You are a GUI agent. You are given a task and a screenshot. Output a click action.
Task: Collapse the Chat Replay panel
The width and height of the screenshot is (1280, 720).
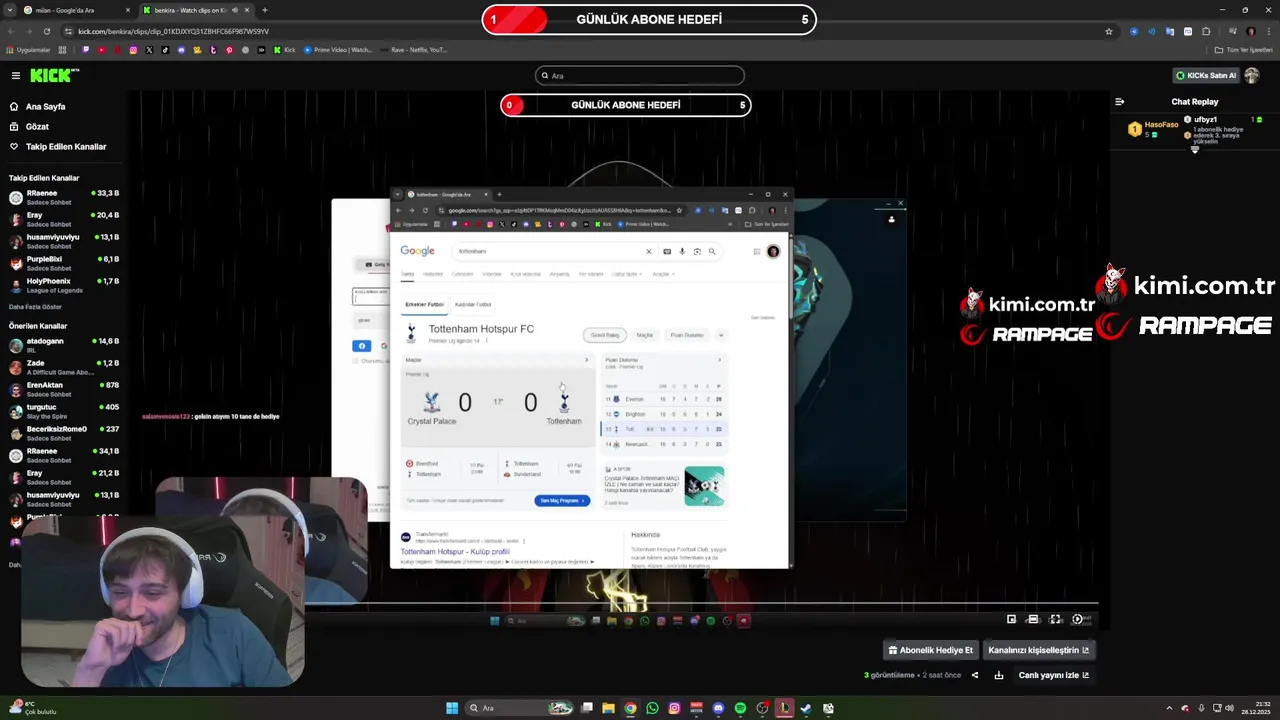[x=1119, y=101]
